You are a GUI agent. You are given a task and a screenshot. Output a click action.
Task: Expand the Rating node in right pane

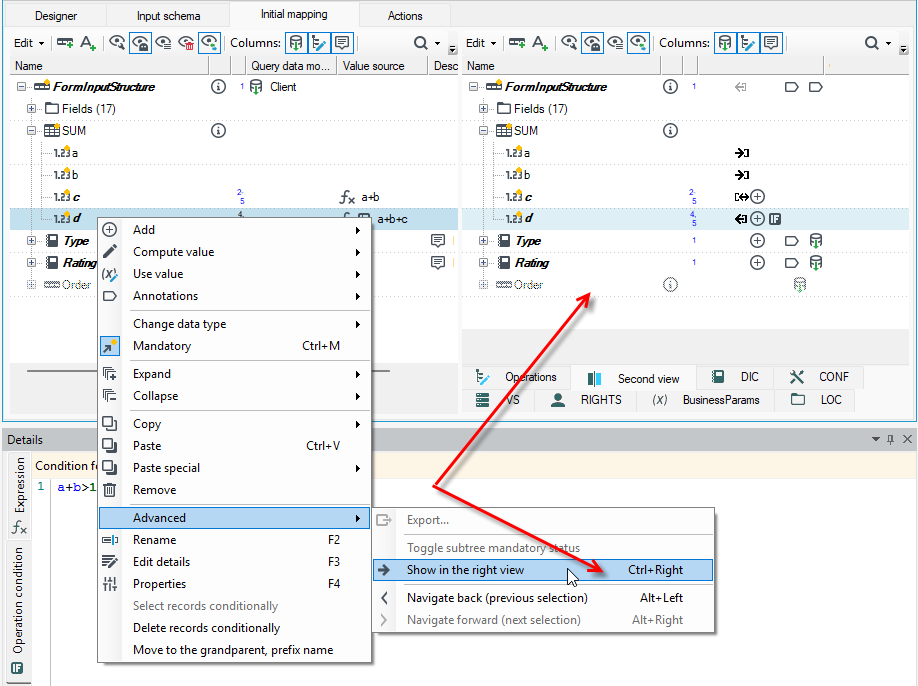(x=484, y=263)
